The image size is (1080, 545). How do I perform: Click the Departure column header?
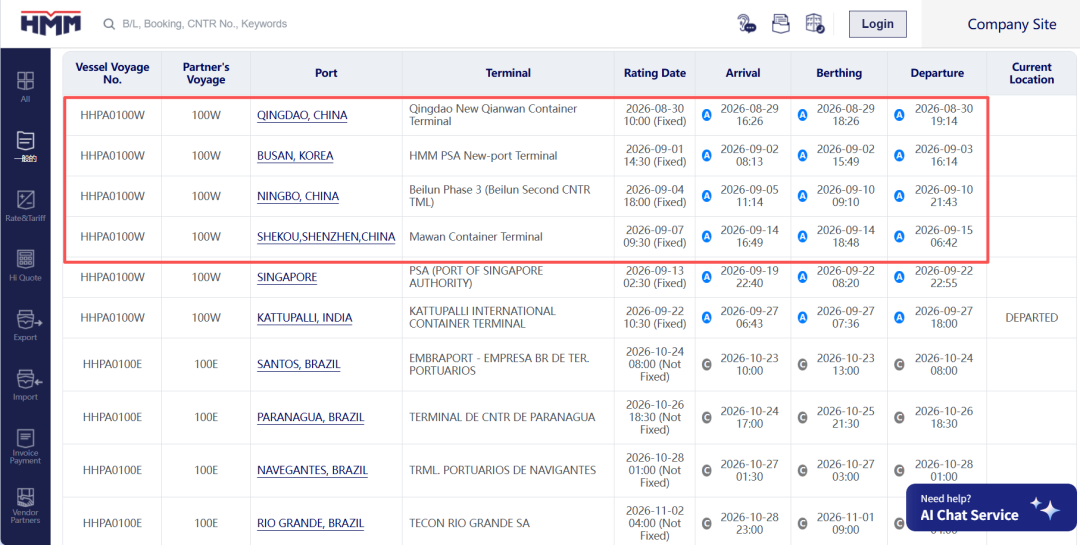coord(937,73)
